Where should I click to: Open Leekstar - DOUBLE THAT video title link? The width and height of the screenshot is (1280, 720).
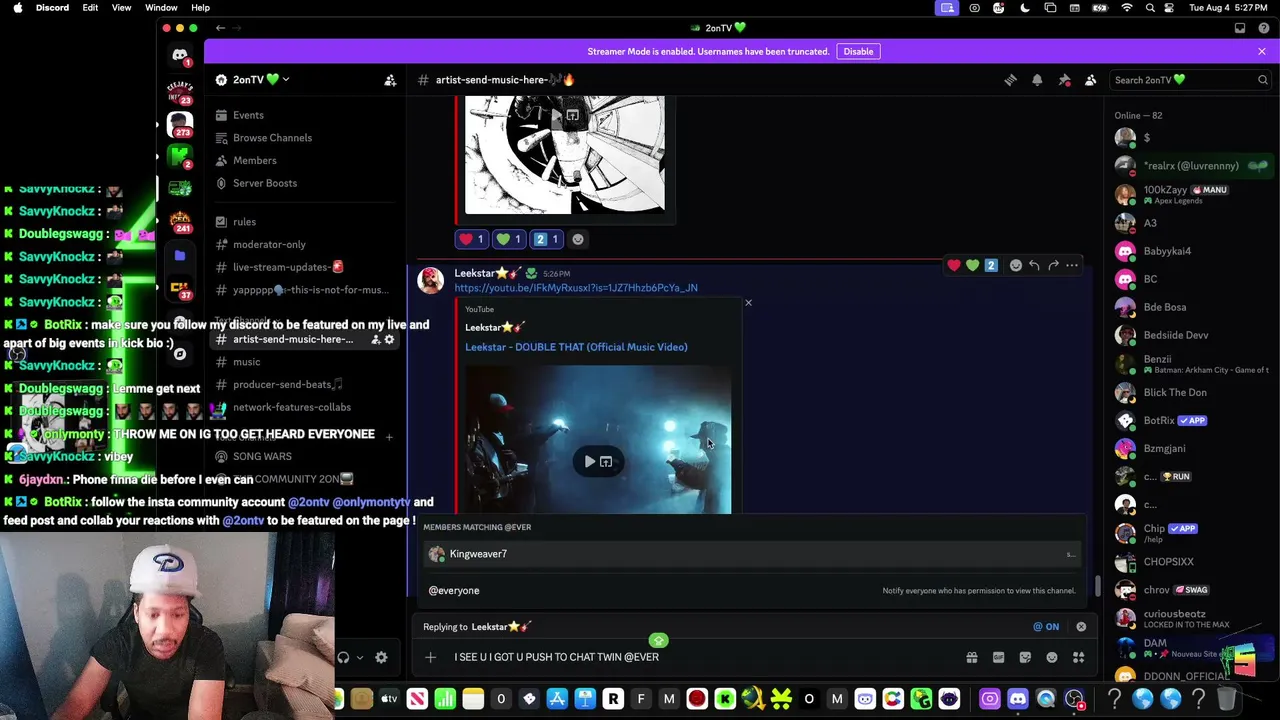point(576,347)
